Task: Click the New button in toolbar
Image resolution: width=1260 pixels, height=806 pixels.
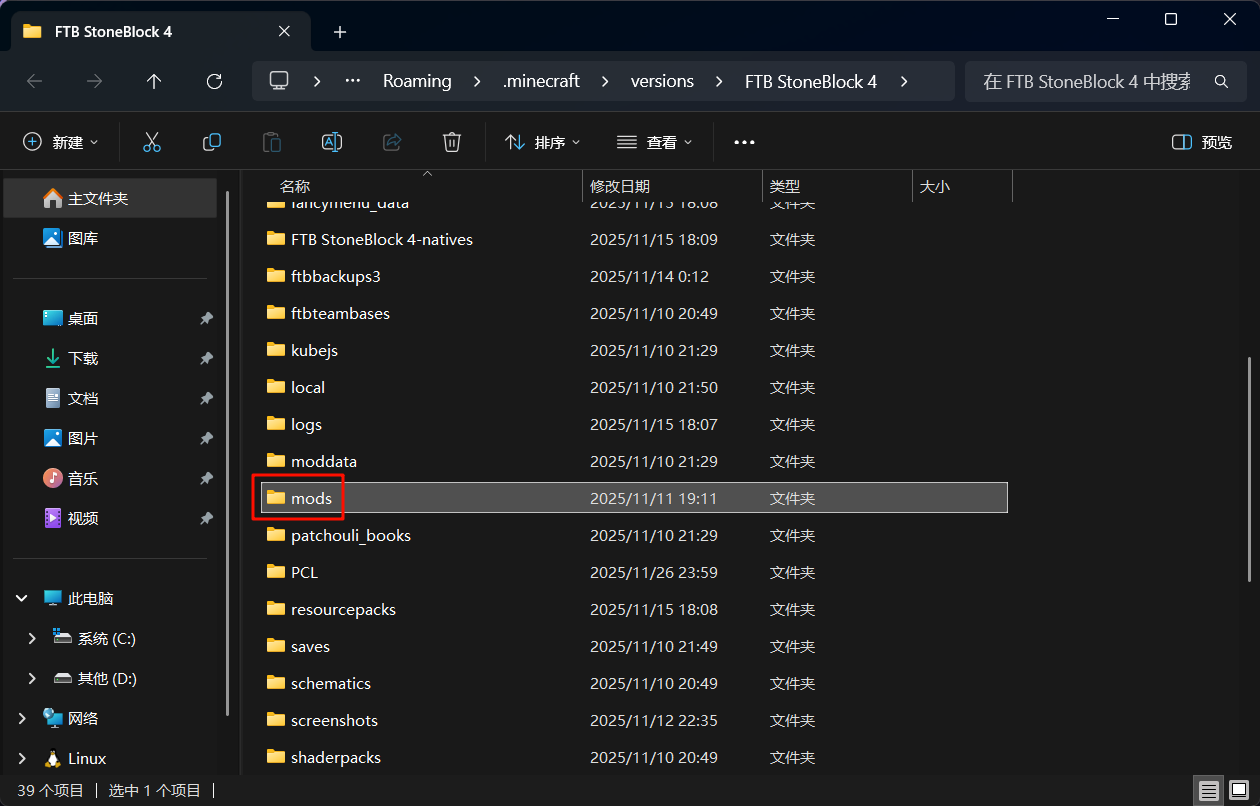Action: click(x=61, y=142)
